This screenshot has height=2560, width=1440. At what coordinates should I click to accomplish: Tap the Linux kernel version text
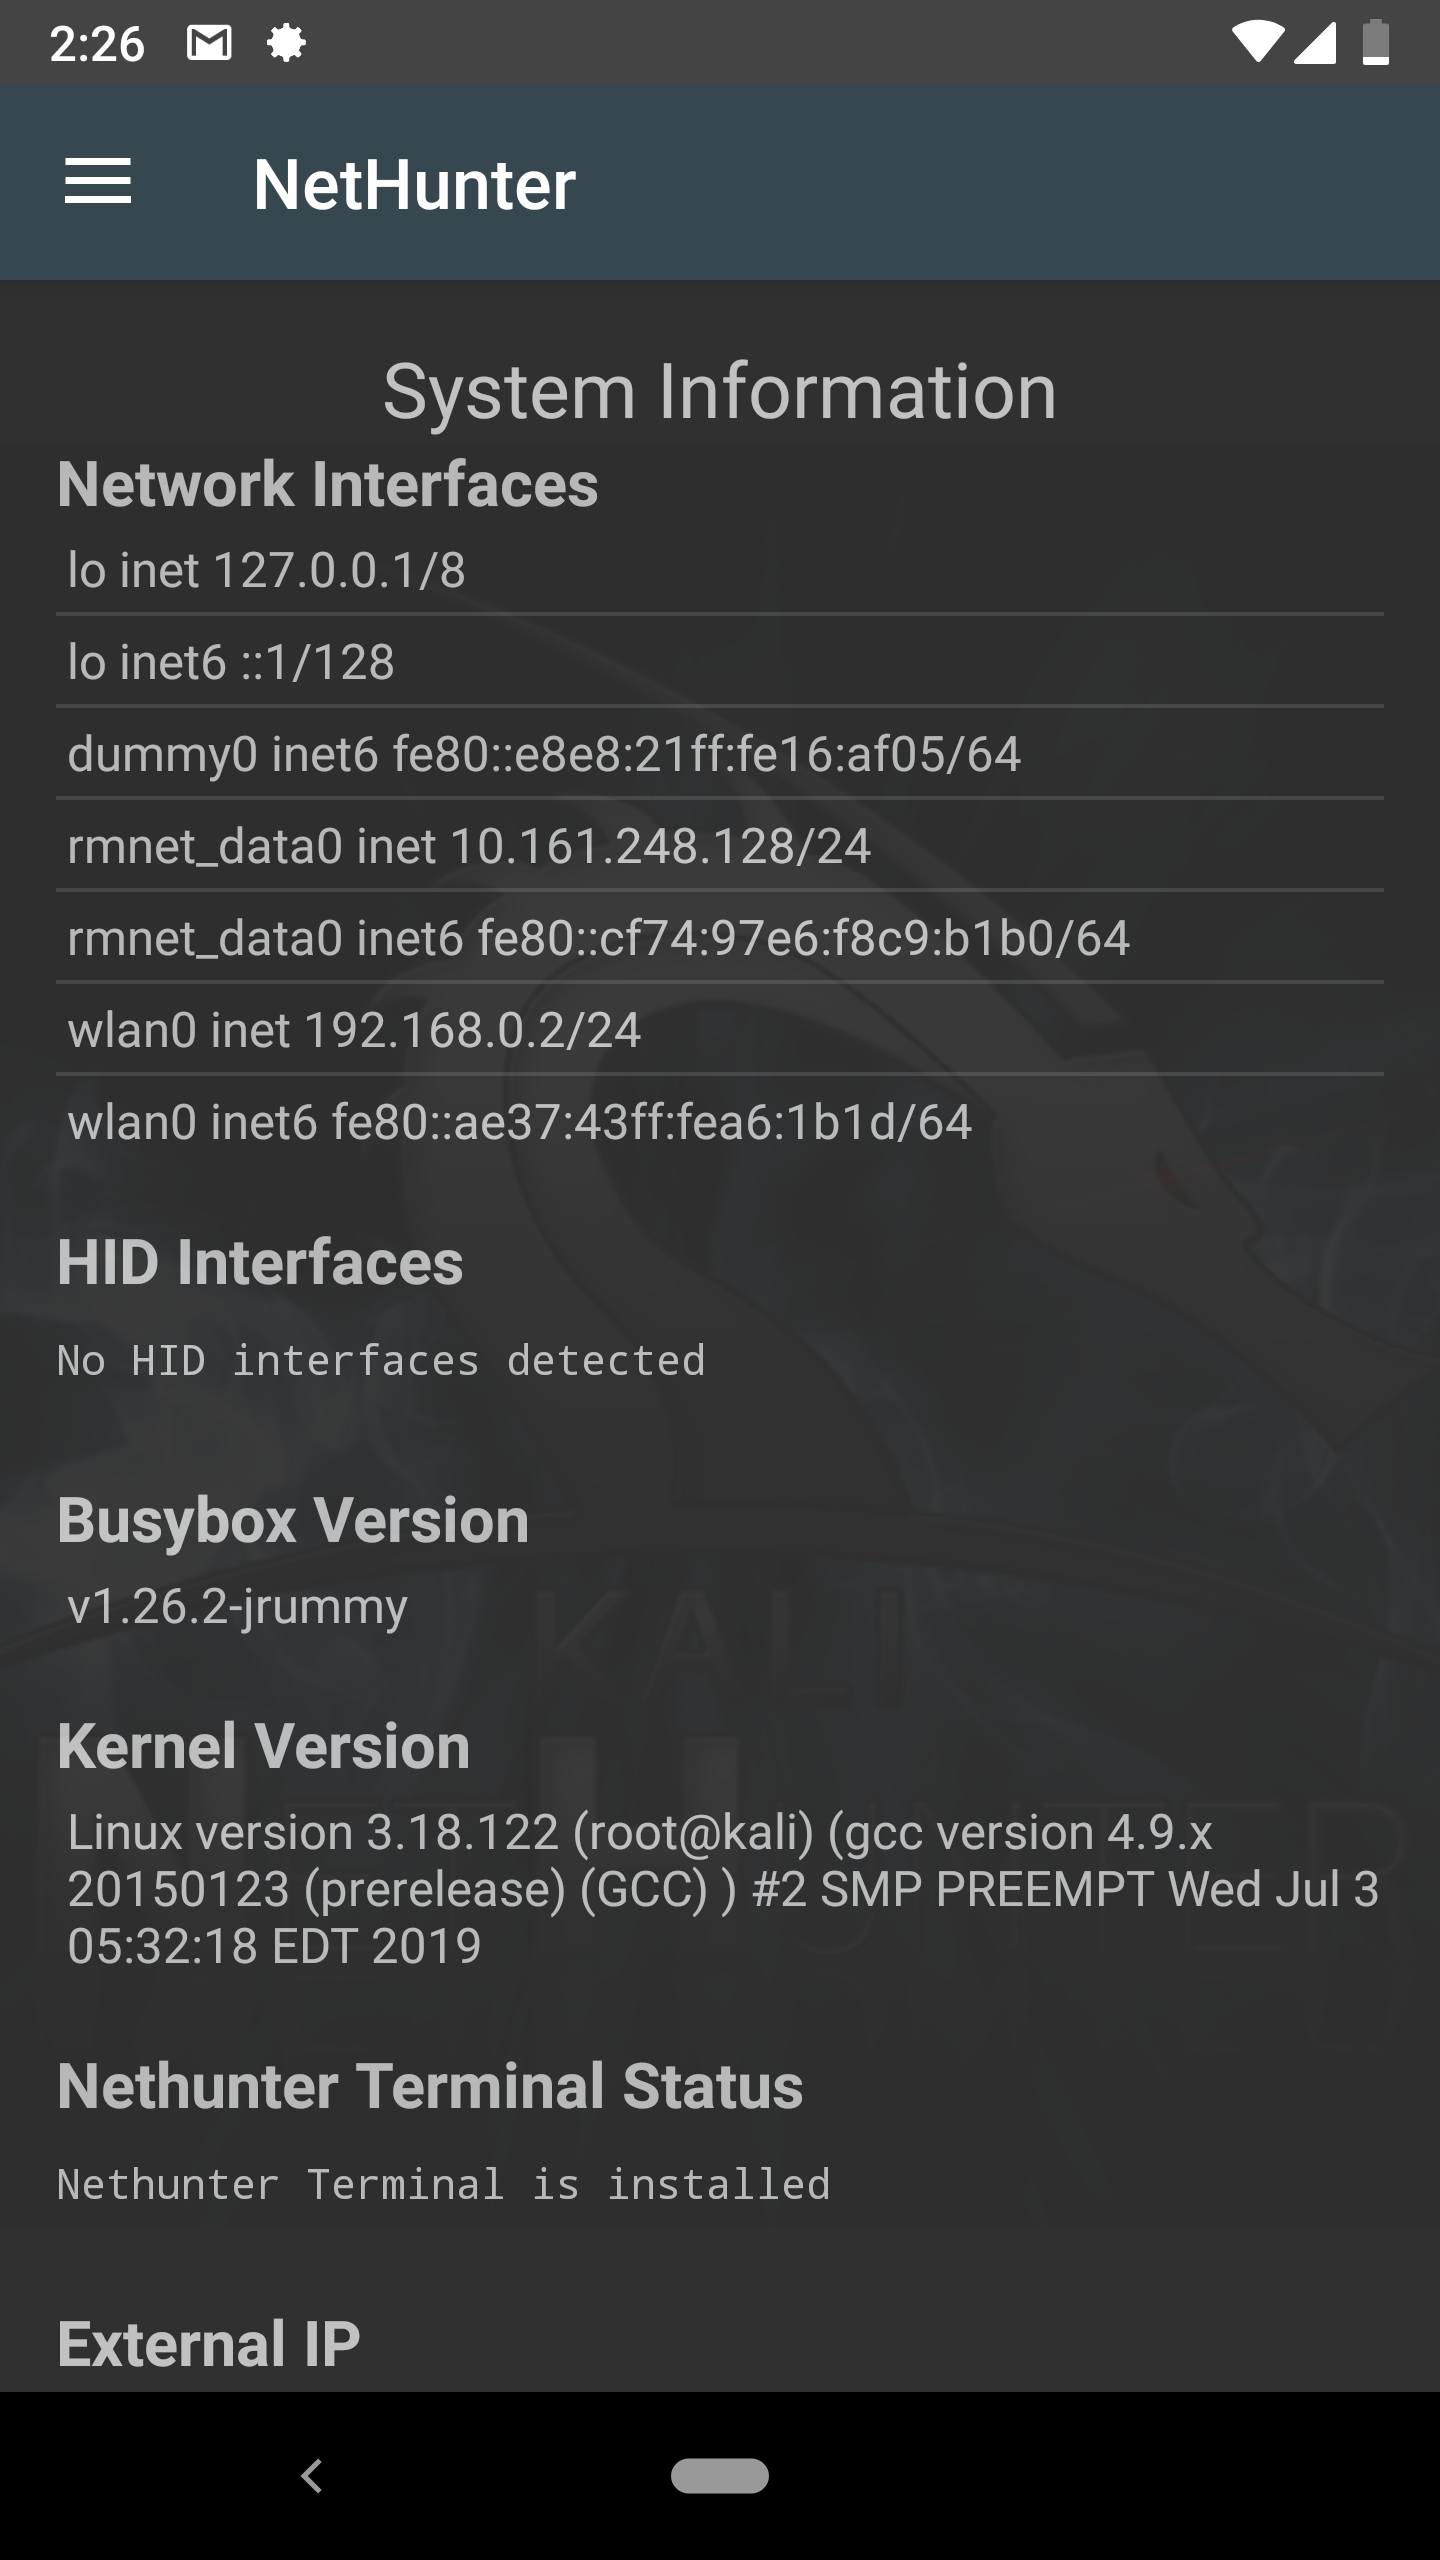pyautogui.click(x=720, y=1888)
